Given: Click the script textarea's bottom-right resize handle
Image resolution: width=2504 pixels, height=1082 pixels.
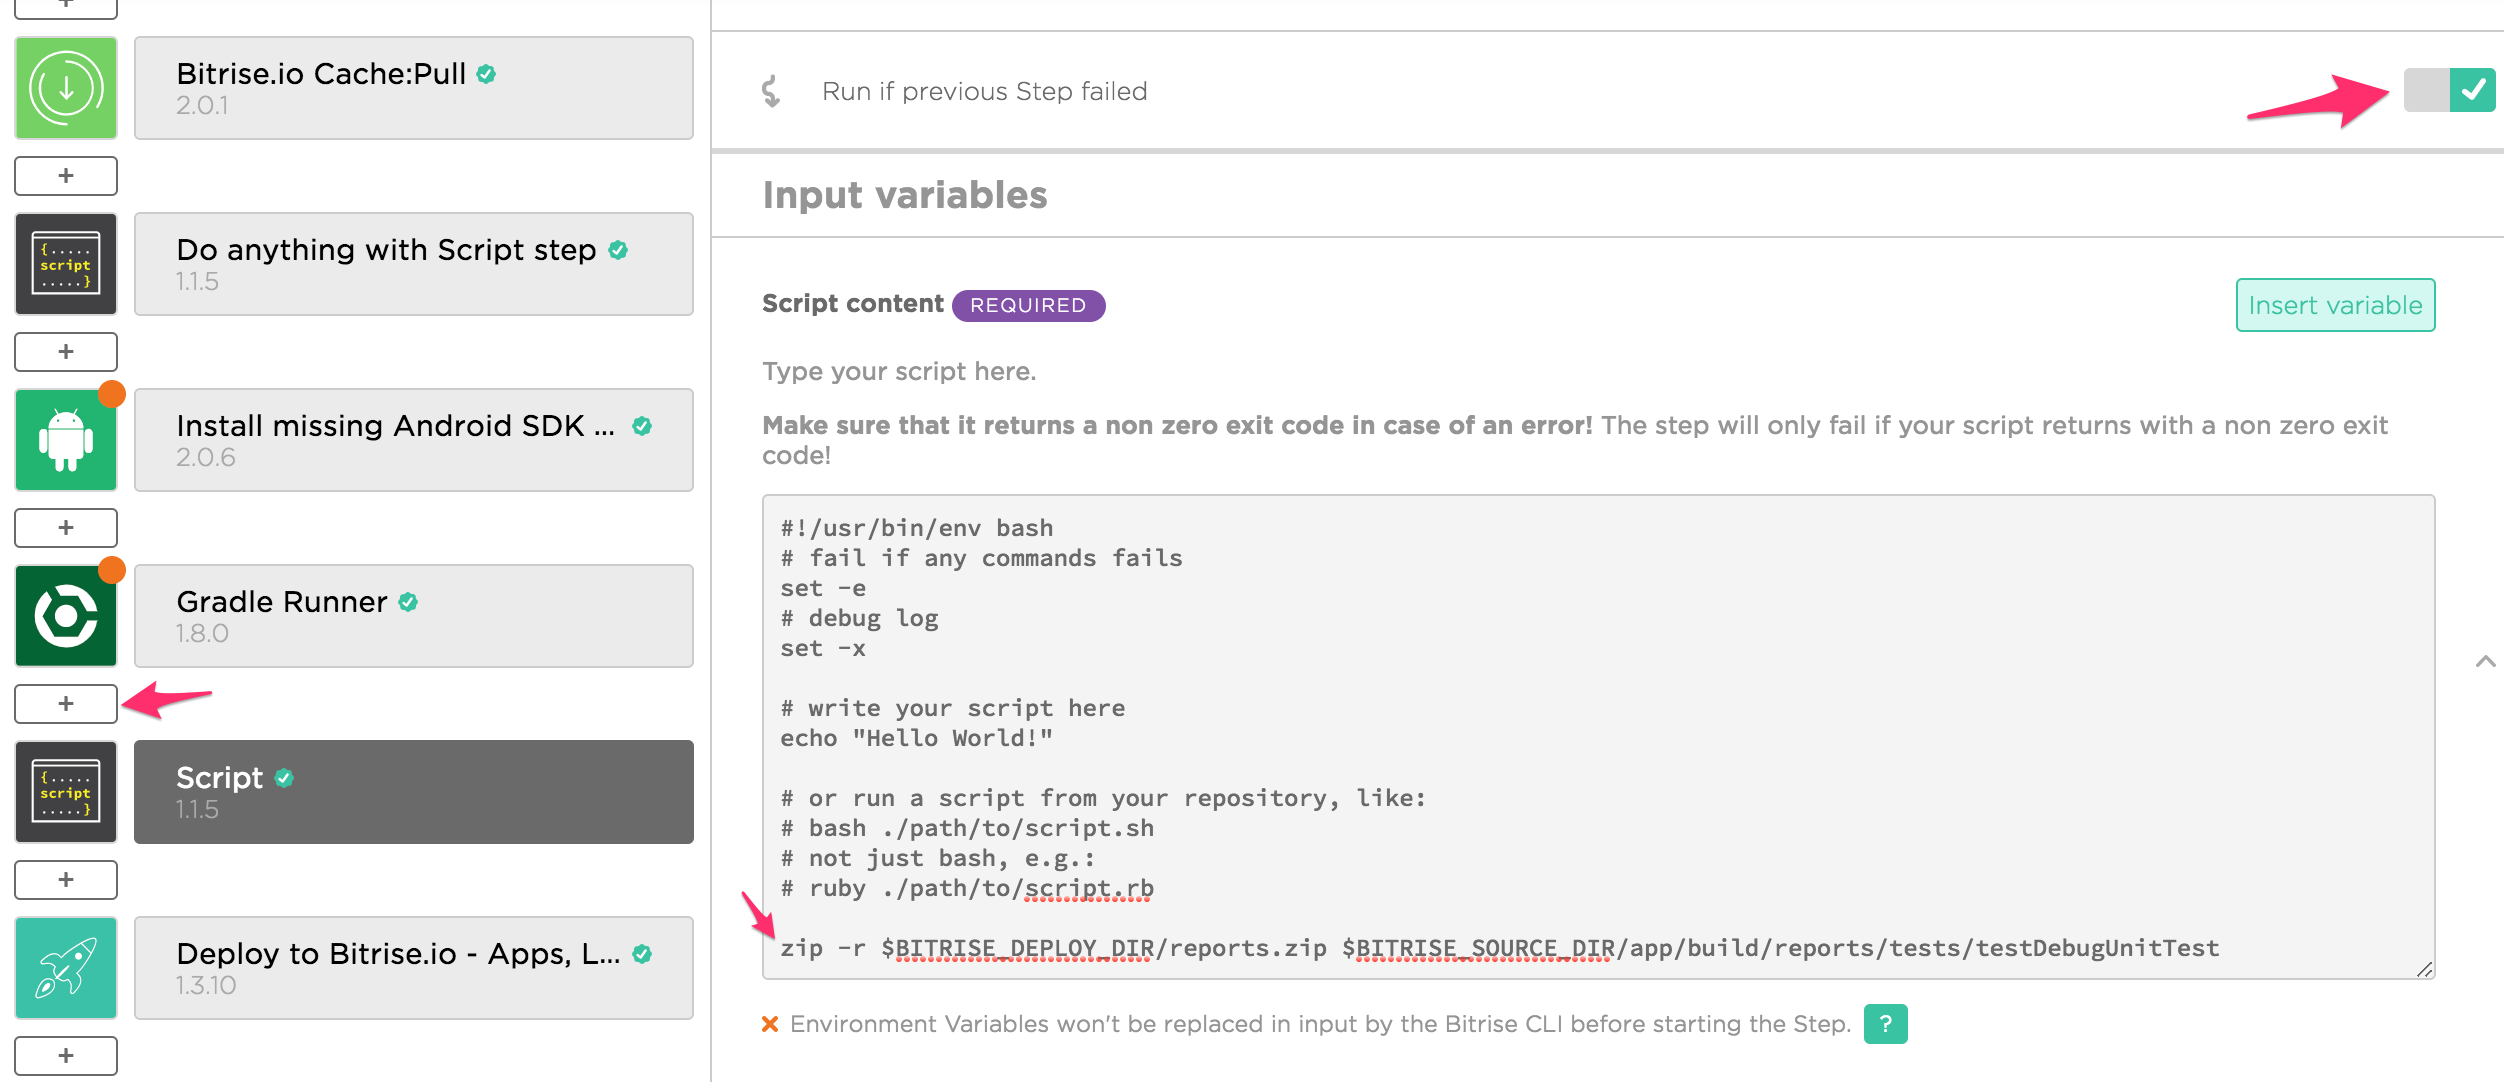Looking at the screenshot, I should pos(2424,969).
